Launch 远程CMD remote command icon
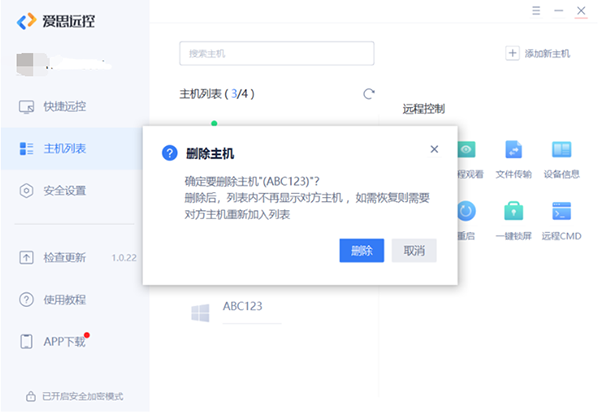The image size is (600, 412). tap(561, 211)
